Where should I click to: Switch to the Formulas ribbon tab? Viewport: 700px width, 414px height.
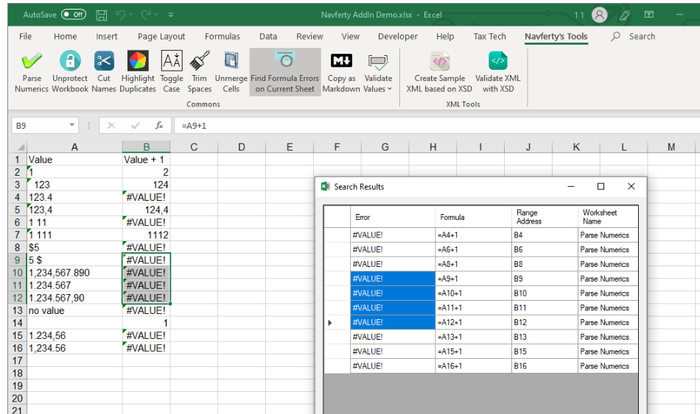click(222, 36)
